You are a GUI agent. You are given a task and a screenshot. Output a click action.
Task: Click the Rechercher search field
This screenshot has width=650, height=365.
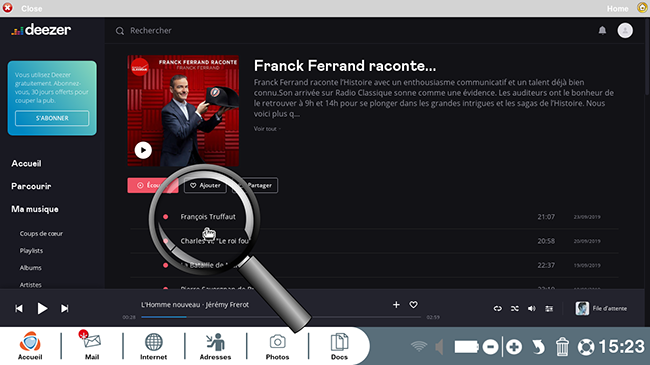point(150,30)
